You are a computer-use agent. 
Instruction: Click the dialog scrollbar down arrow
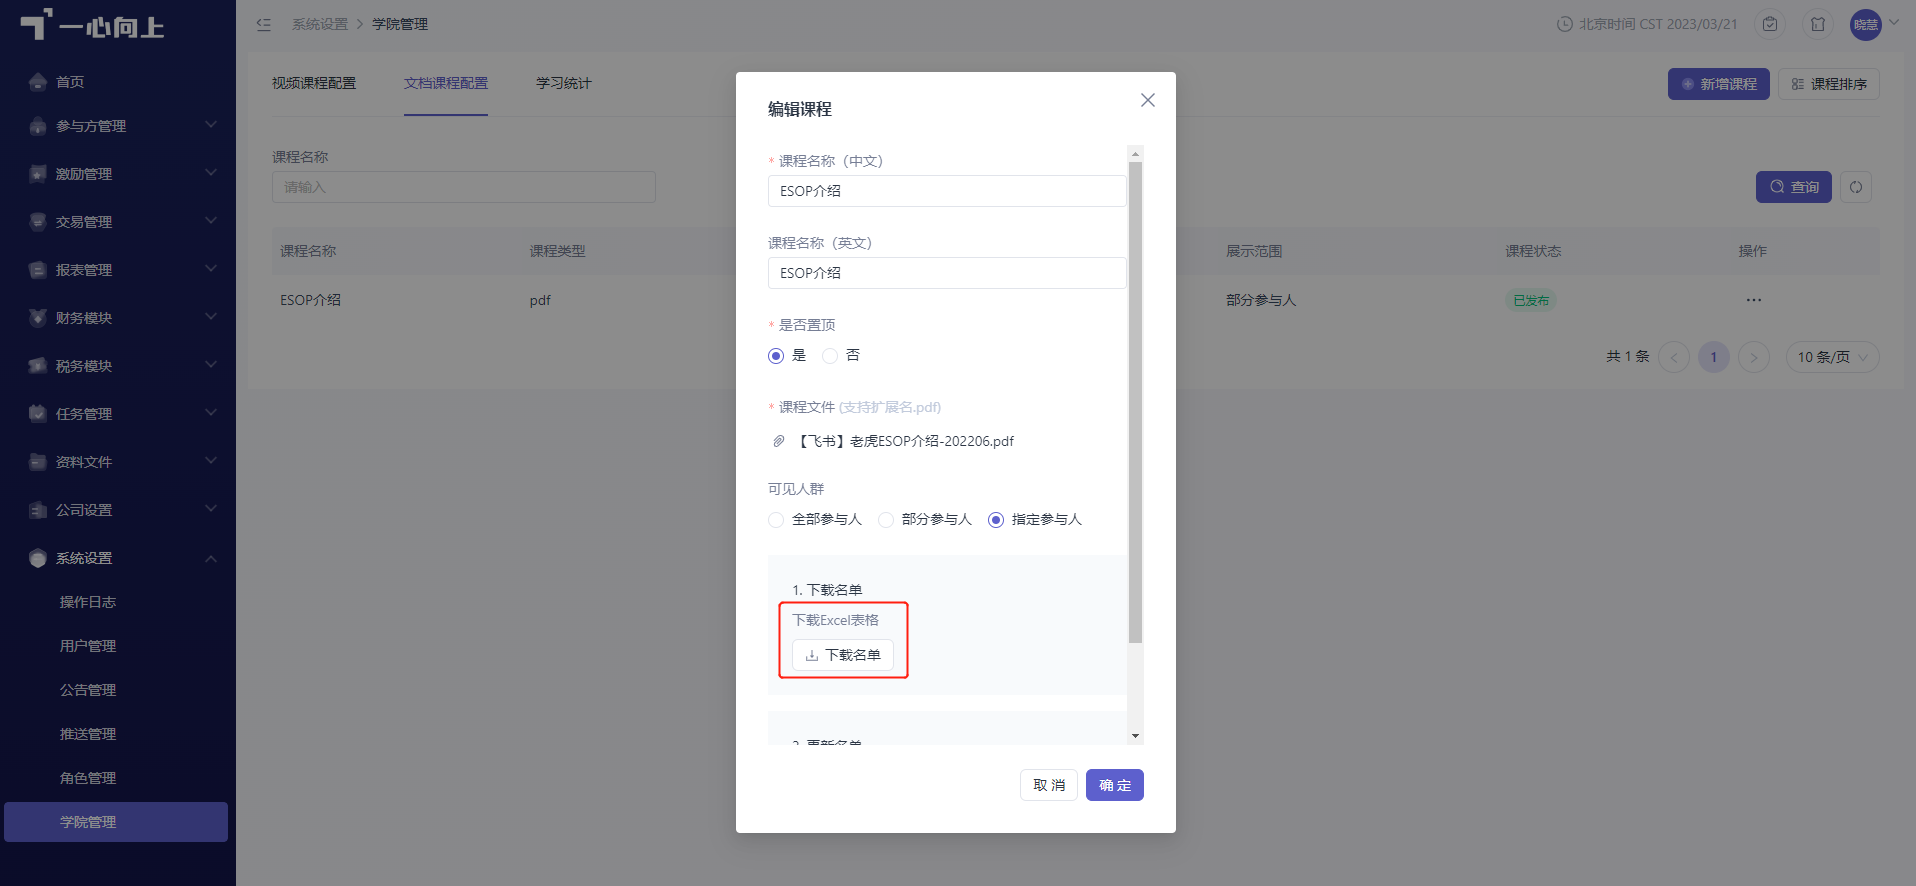point(1135,736)
